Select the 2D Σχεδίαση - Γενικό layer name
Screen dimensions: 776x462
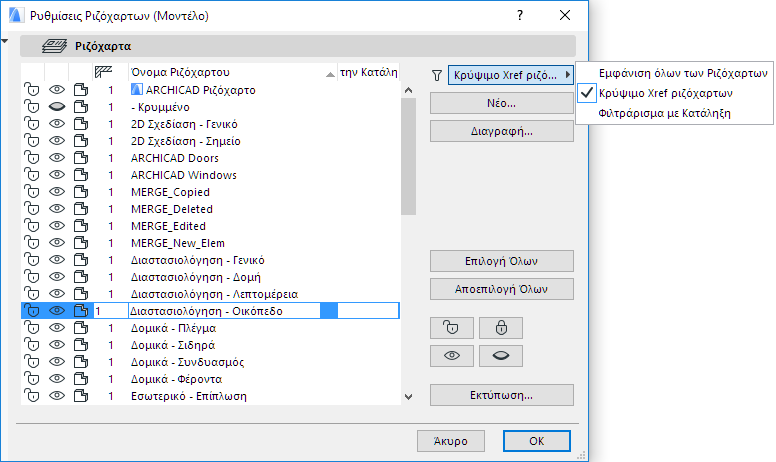[x=184, y=124]
